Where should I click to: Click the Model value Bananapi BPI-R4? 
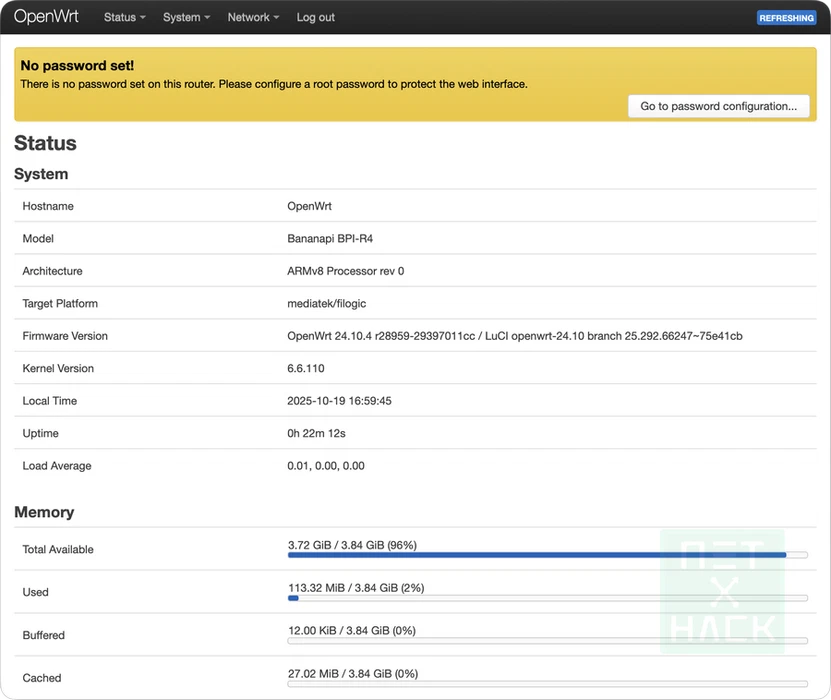330,239
